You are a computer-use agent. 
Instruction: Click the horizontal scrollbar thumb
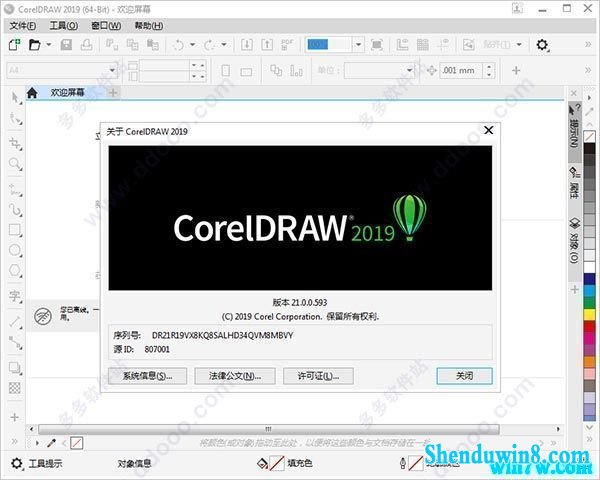269,429
